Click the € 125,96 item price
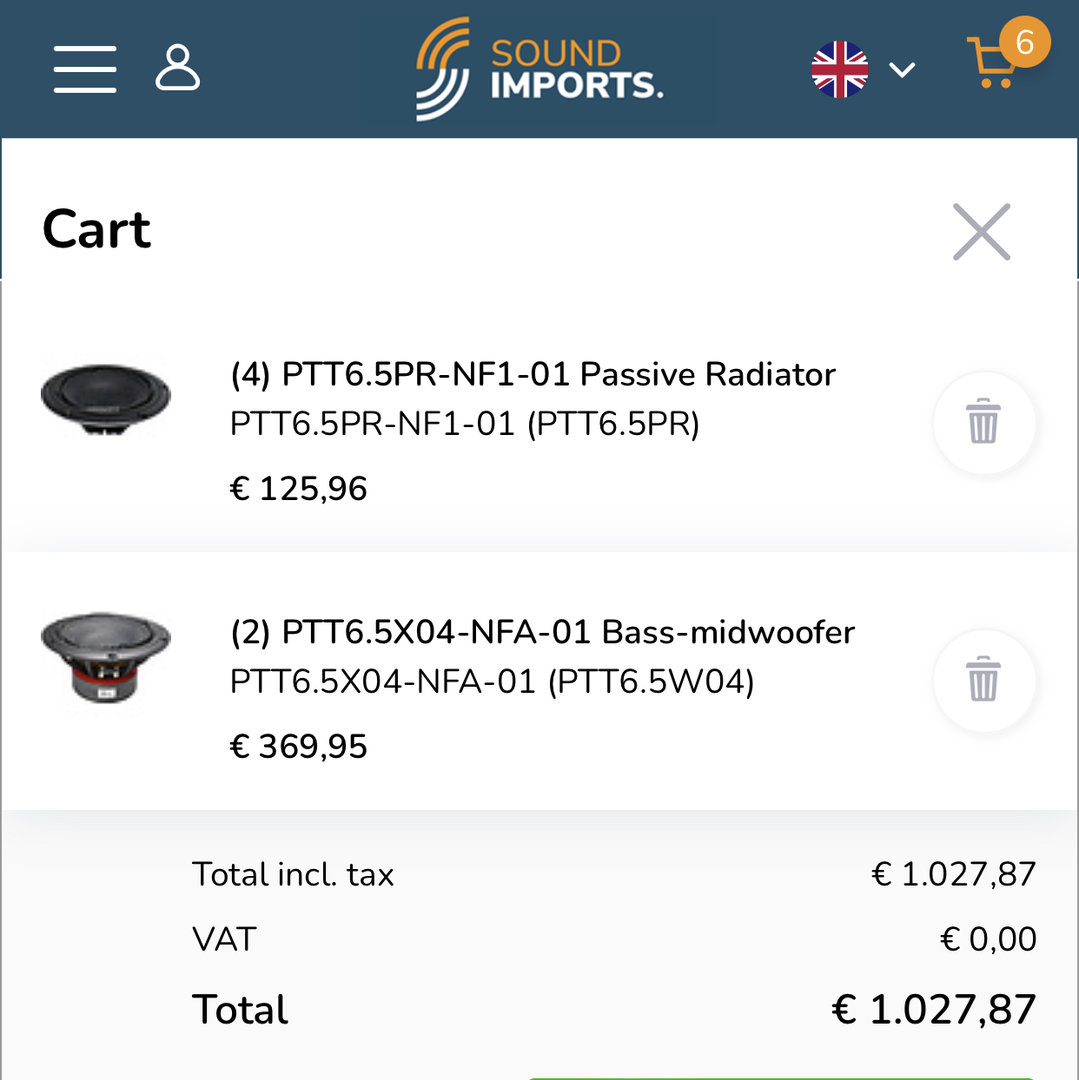Screen dimensions: 1079x1080 click(299, 489)
